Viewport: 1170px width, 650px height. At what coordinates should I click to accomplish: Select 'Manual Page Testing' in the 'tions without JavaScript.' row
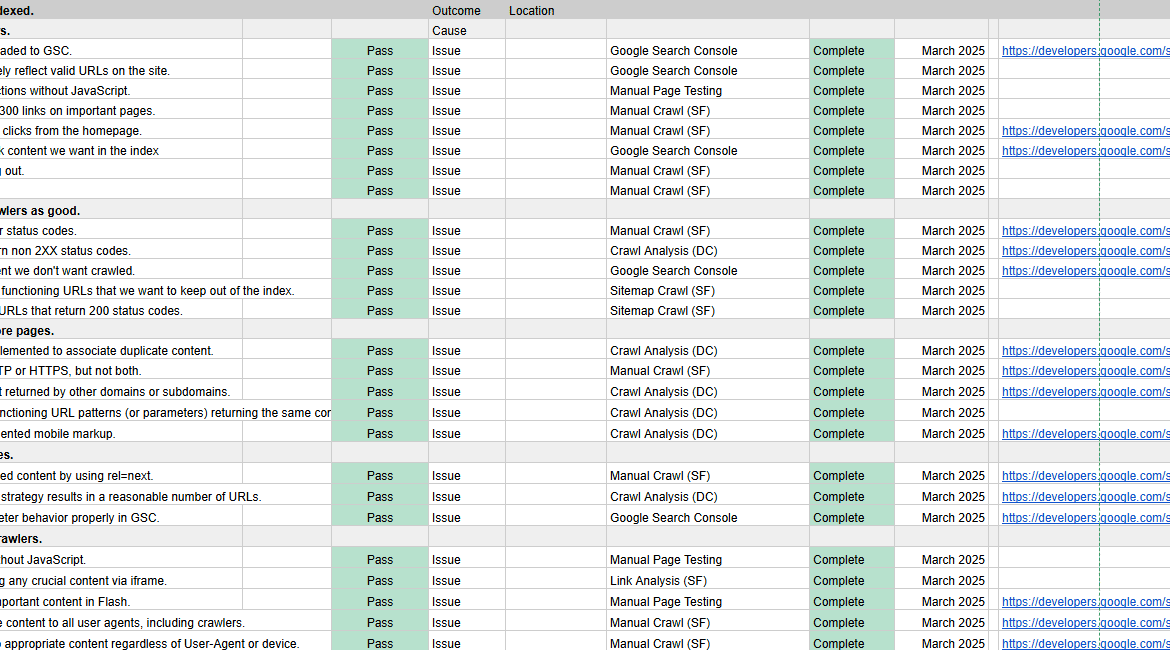pos(707,90)
